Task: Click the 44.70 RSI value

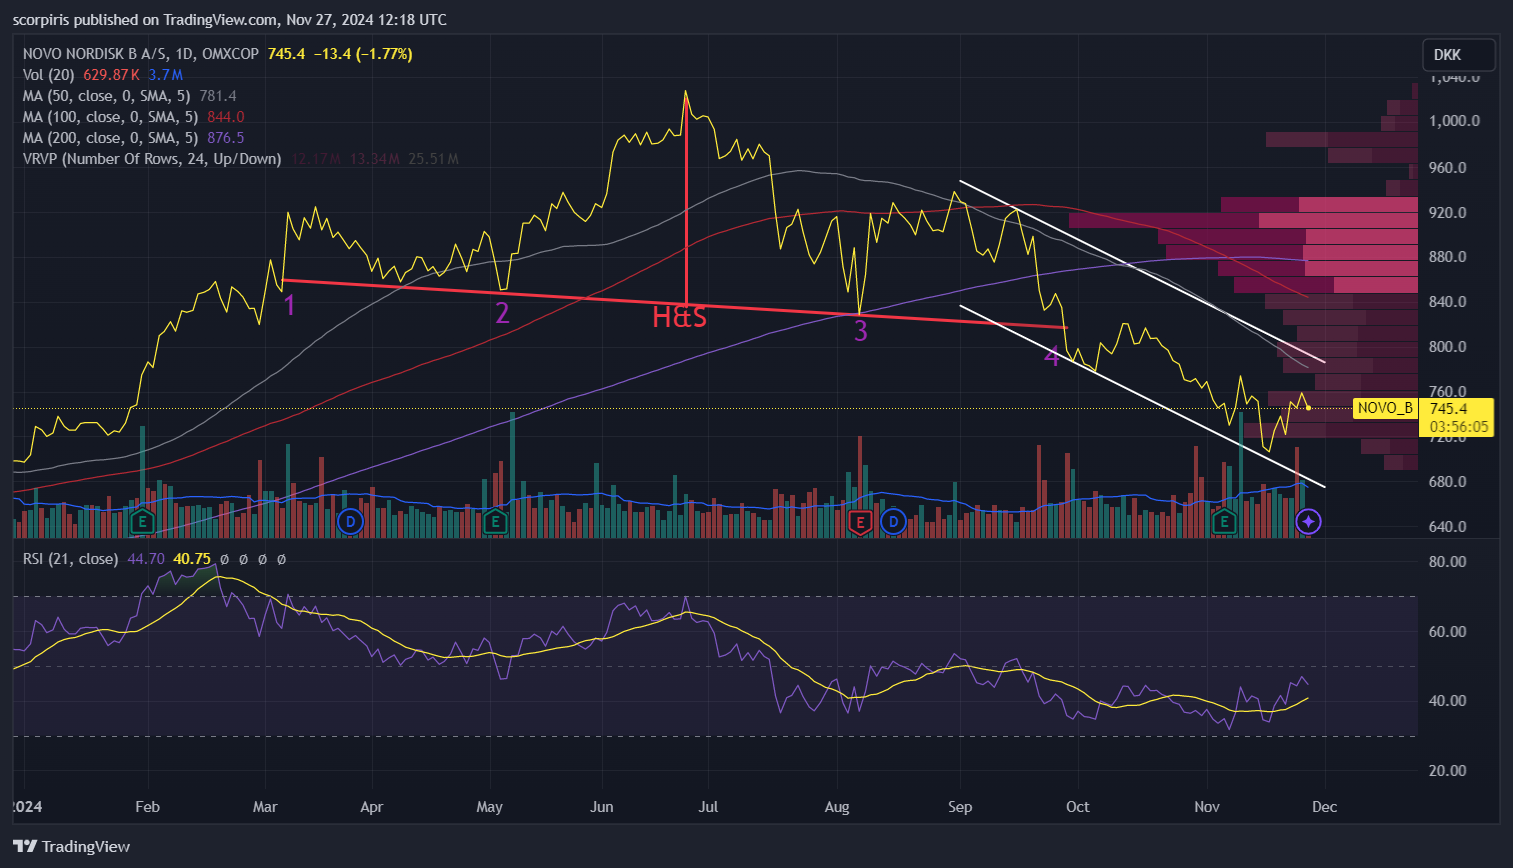Action: [x=146, y=559]
